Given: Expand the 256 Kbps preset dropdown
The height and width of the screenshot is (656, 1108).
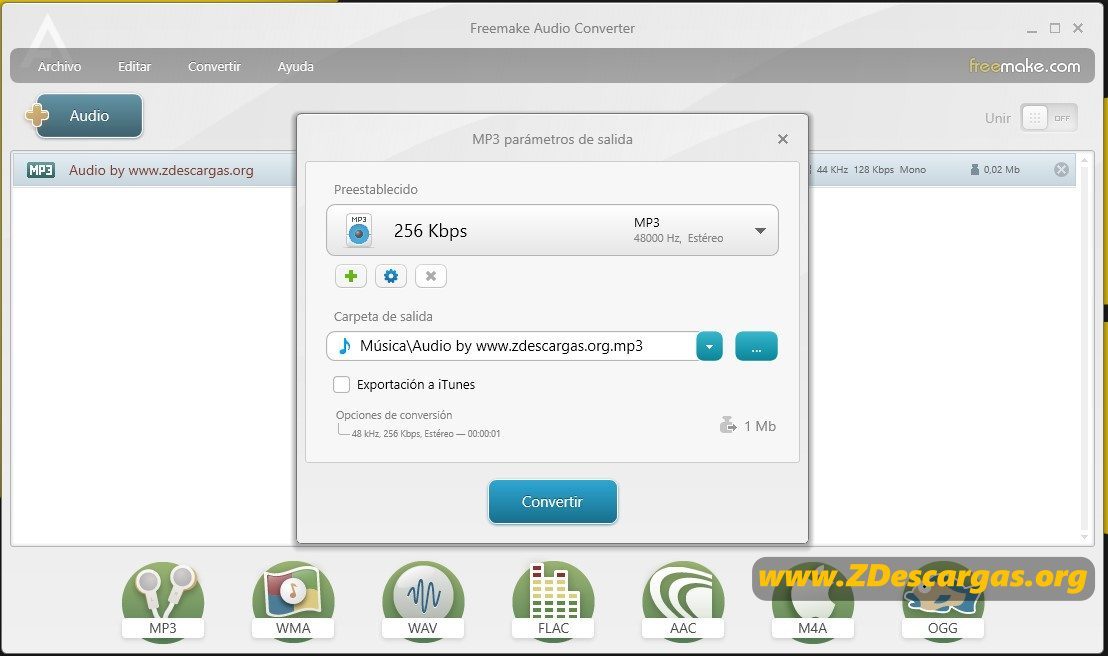Looking at the screenshot, I should tap(760, 231).
